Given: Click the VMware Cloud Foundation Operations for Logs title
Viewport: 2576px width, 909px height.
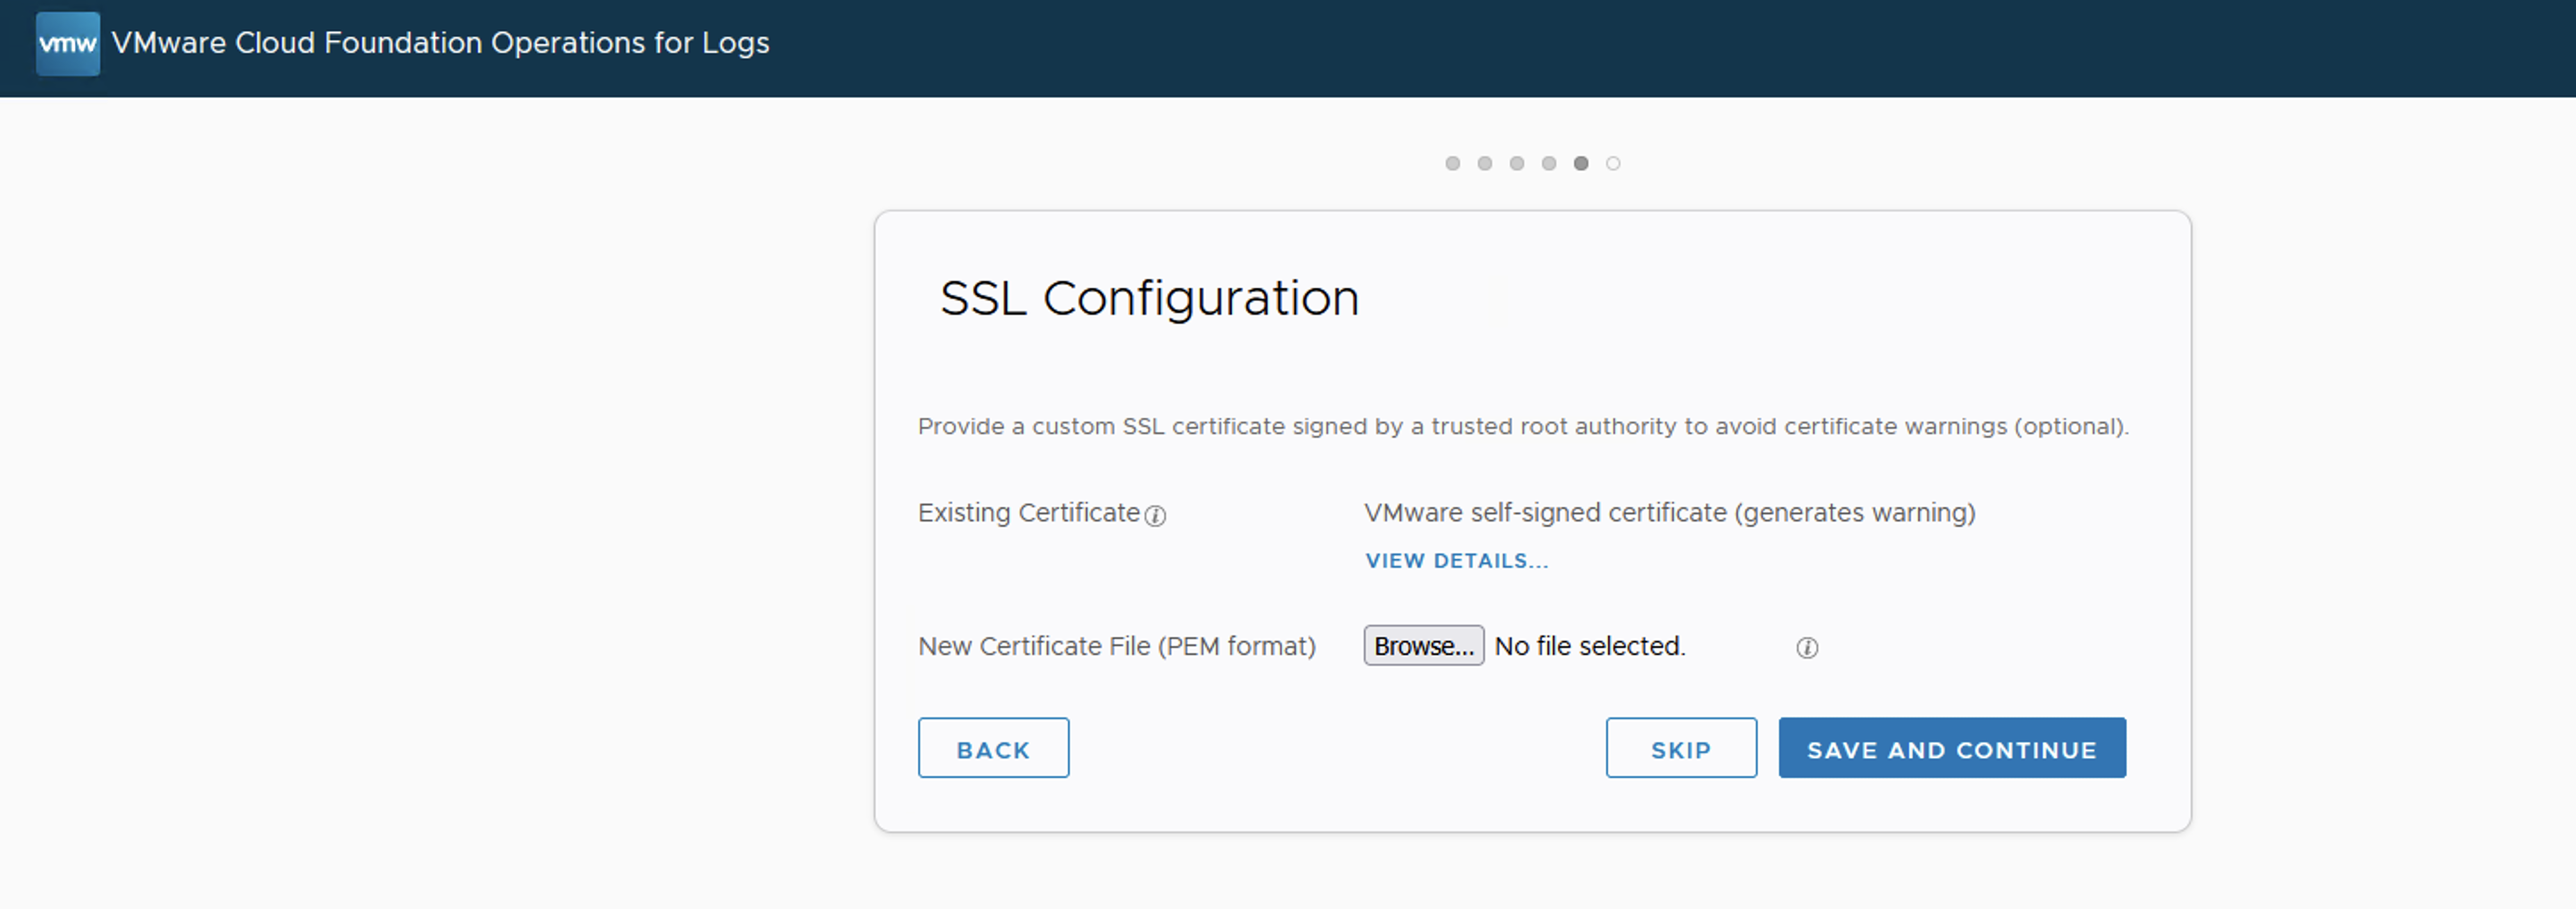Looking at the screenshot, I should (x=440, y=43).
